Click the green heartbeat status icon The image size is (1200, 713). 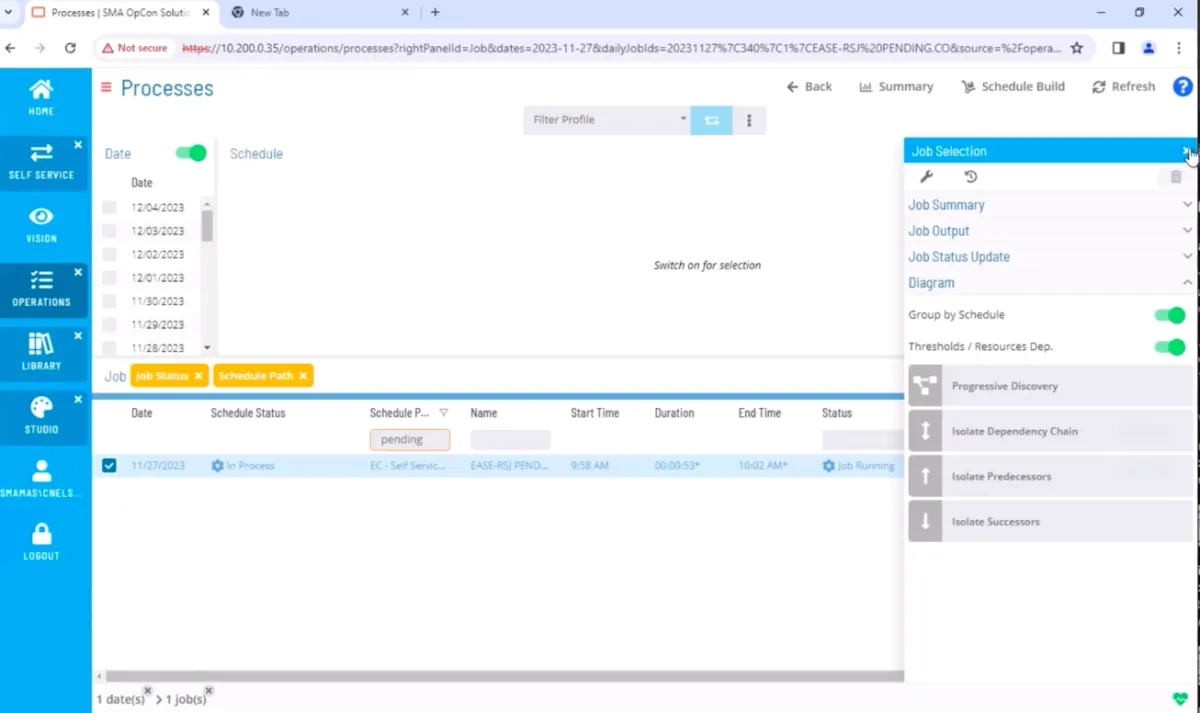tap(1181, 699)
